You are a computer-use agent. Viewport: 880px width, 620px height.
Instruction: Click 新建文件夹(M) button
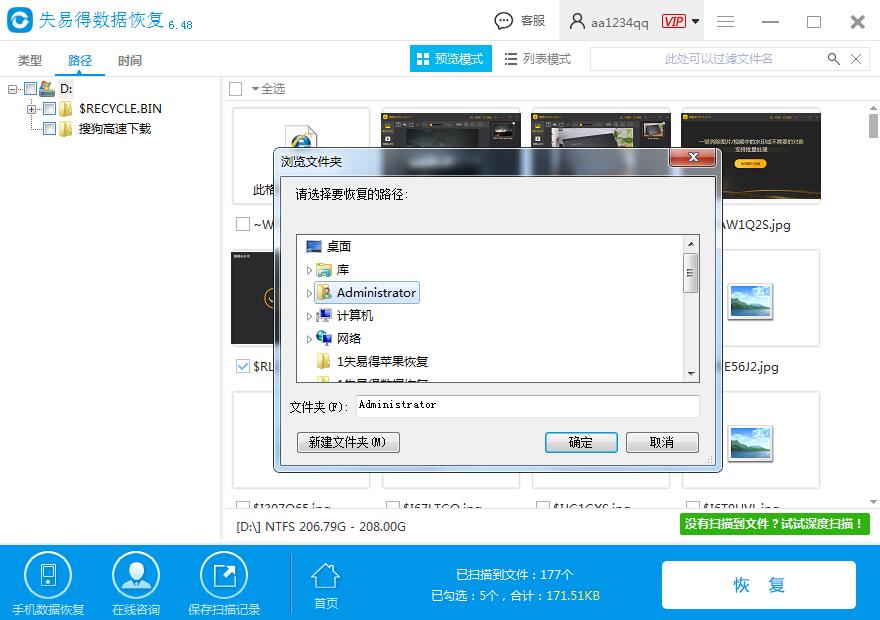point(348,442)
